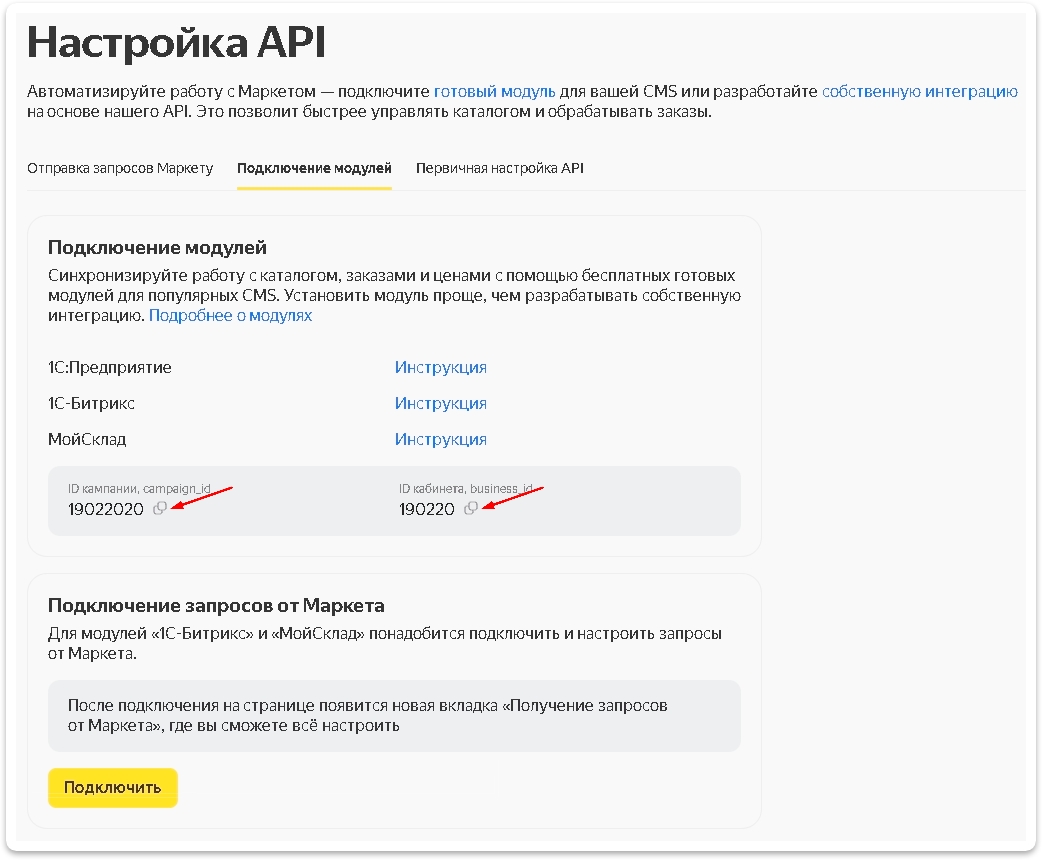Image resolution: width=1042 pixels, height=860 pixels.
Task: Click the "Подробнее о модулях" link
Action: coord(230,315)
